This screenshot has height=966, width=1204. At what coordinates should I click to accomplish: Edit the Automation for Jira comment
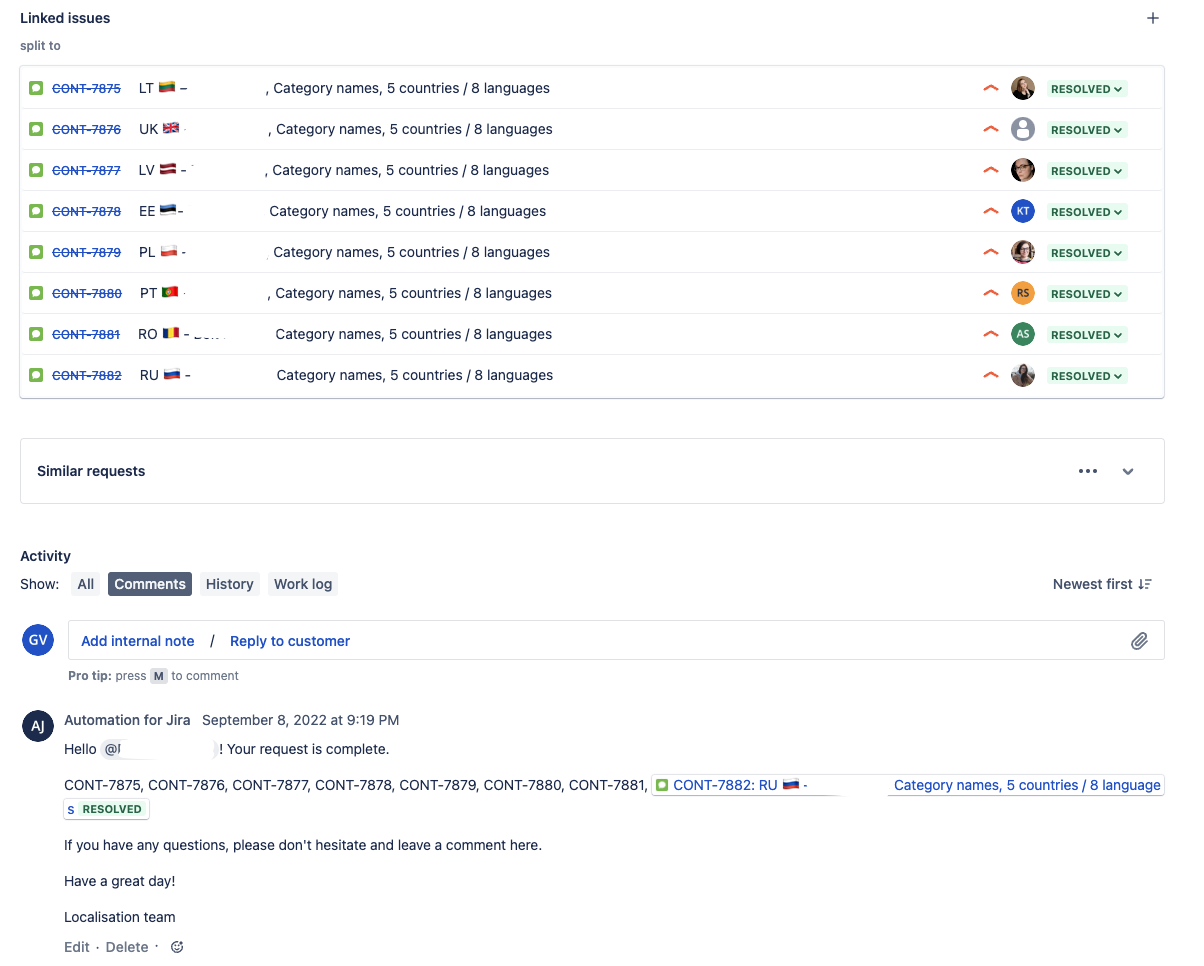77,947
